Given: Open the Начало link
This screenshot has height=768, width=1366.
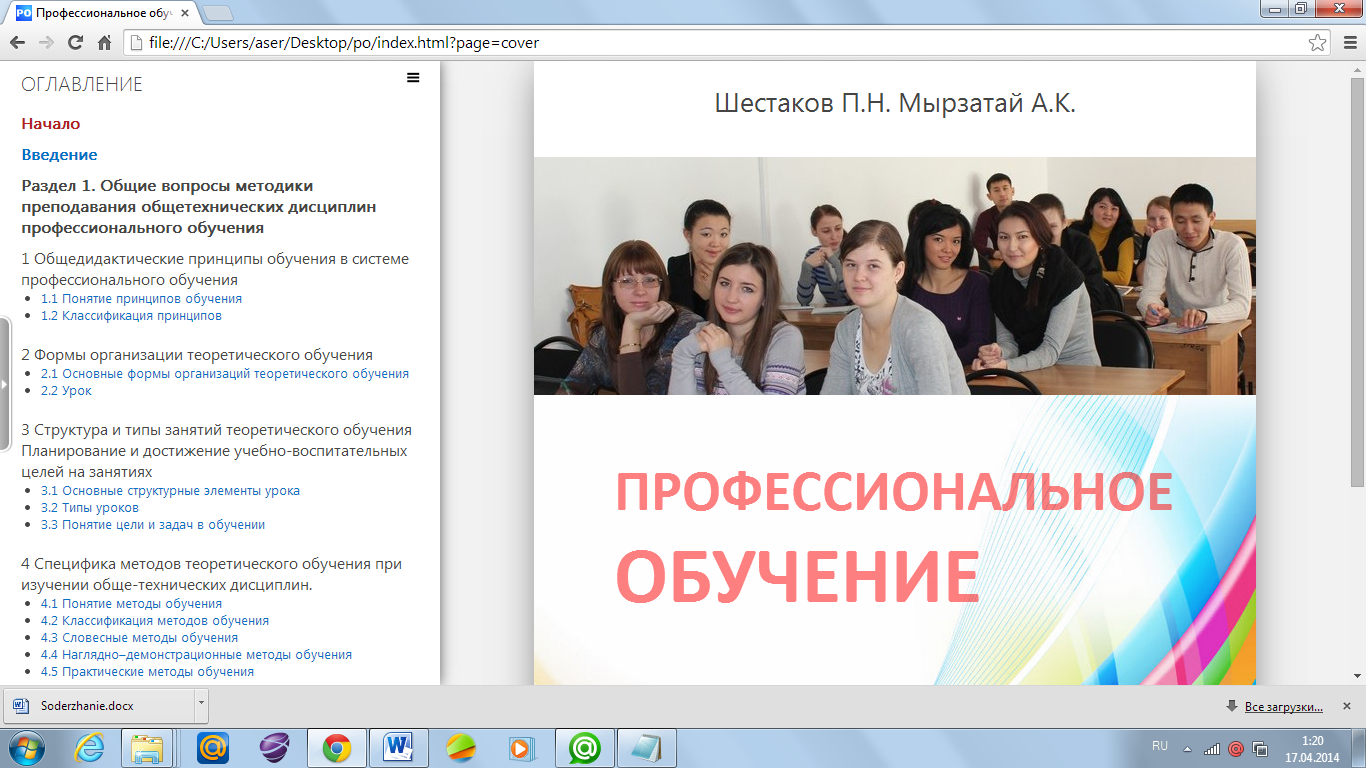Looking at the screenshot, I should [x=51, y=124].
